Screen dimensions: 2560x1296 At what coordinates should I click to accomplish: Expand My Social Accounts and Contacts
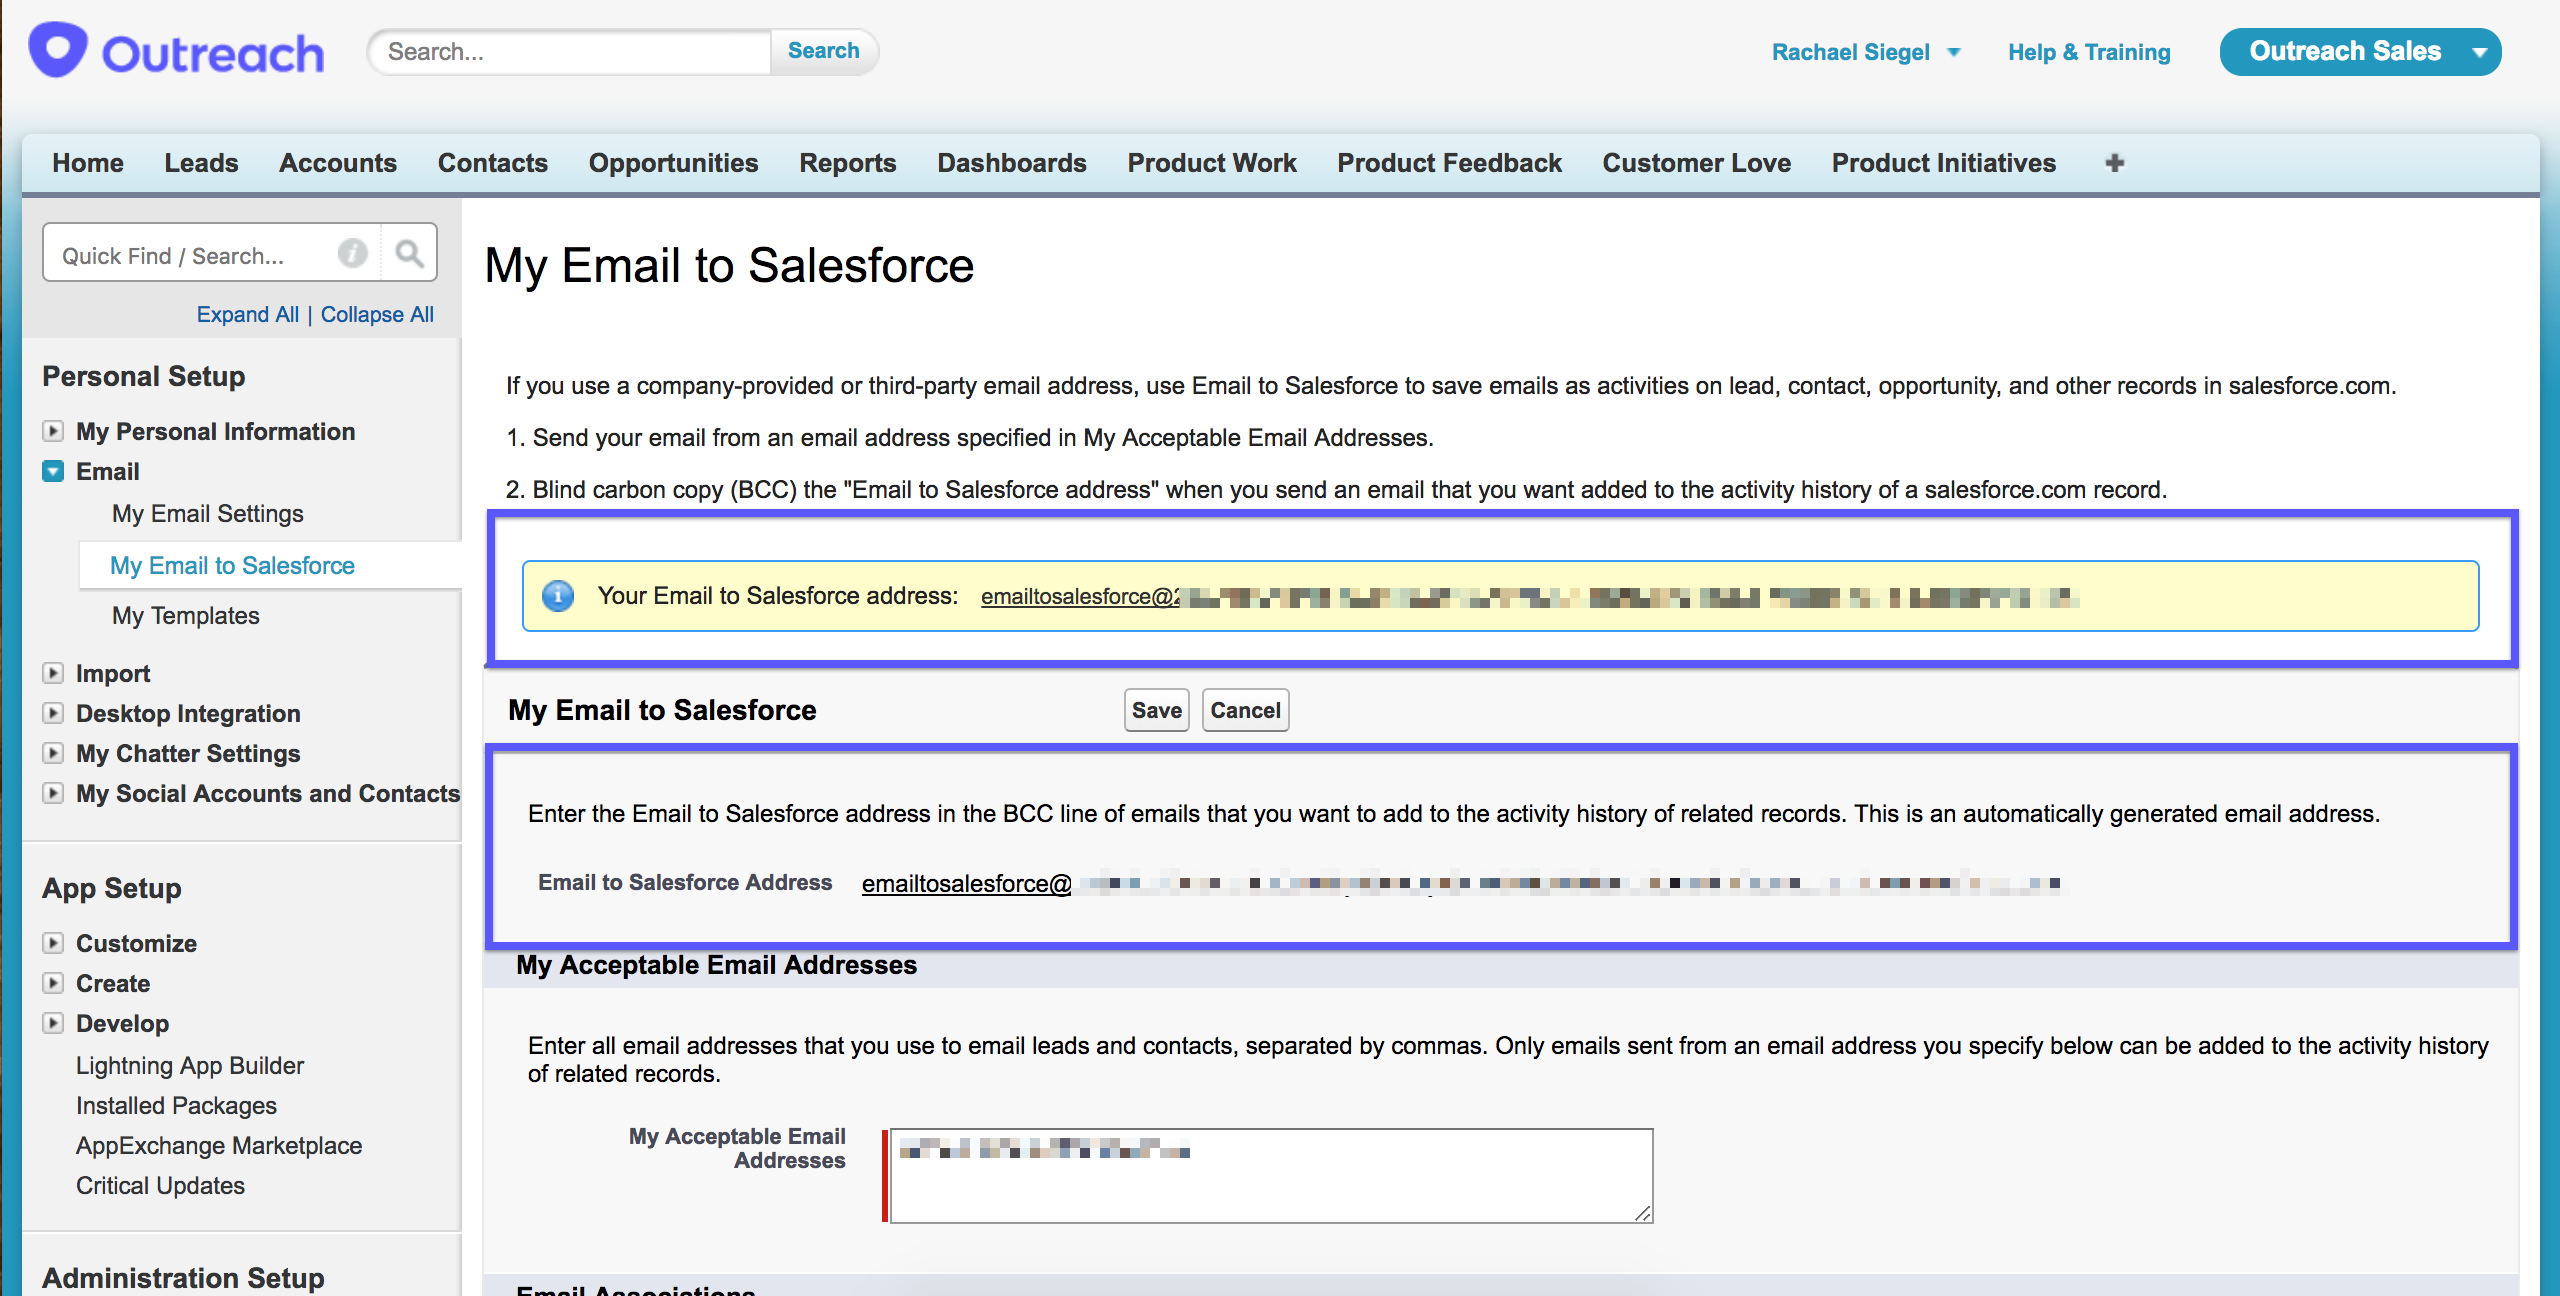[x=53, y=793]
